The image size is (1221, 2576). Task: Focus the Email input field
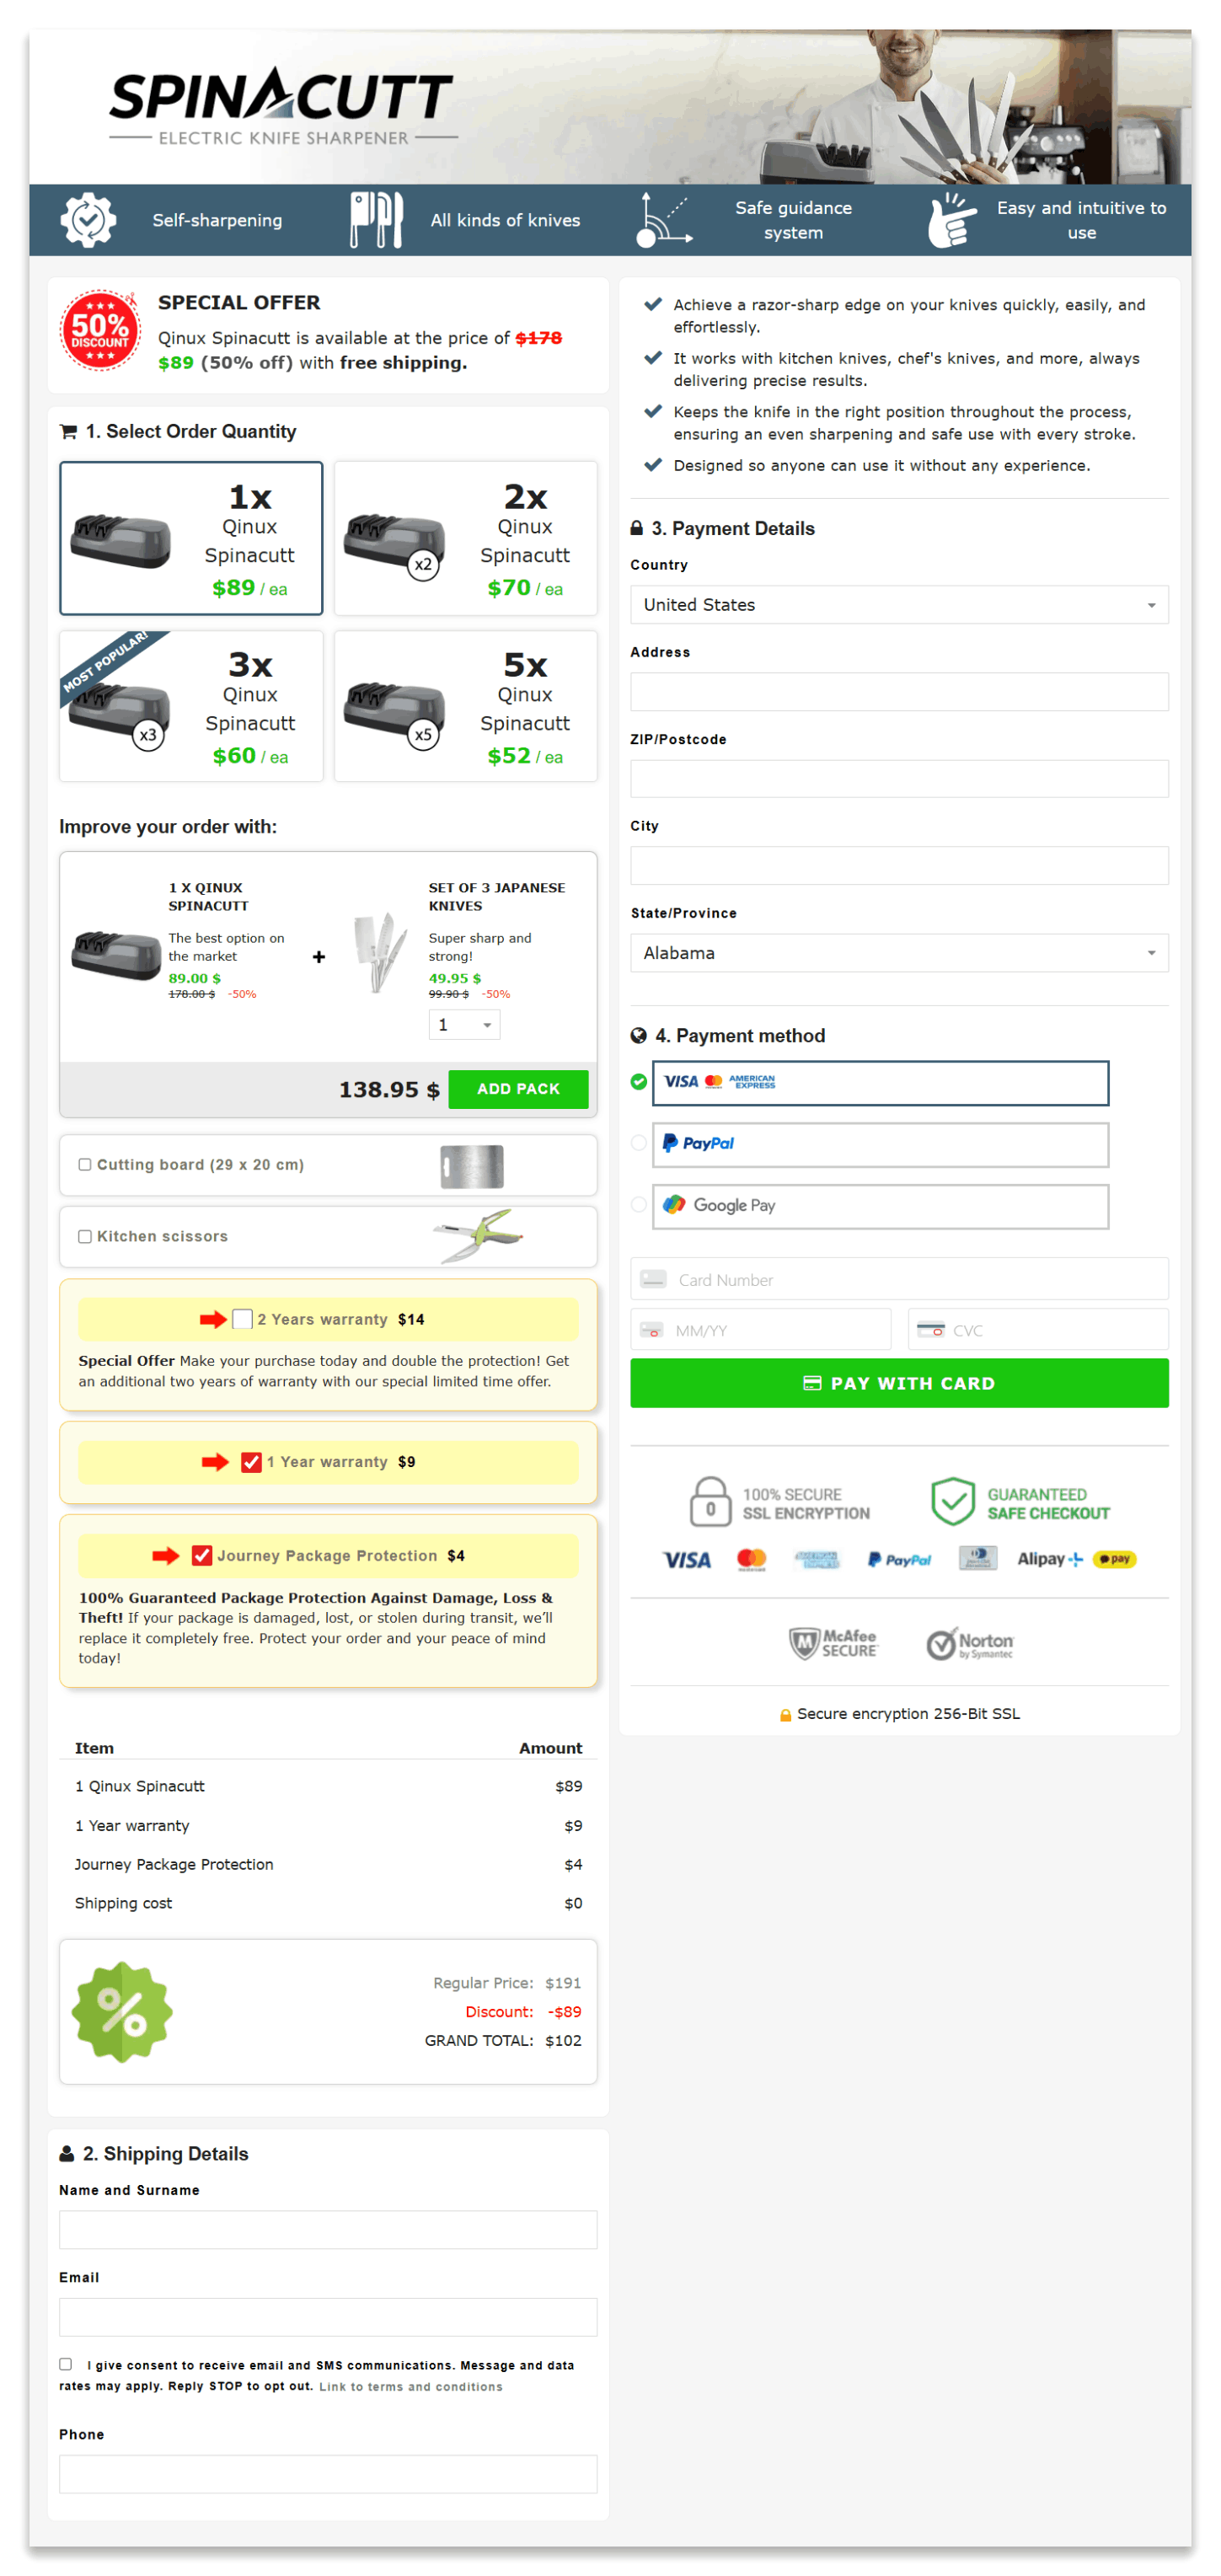328,2317
